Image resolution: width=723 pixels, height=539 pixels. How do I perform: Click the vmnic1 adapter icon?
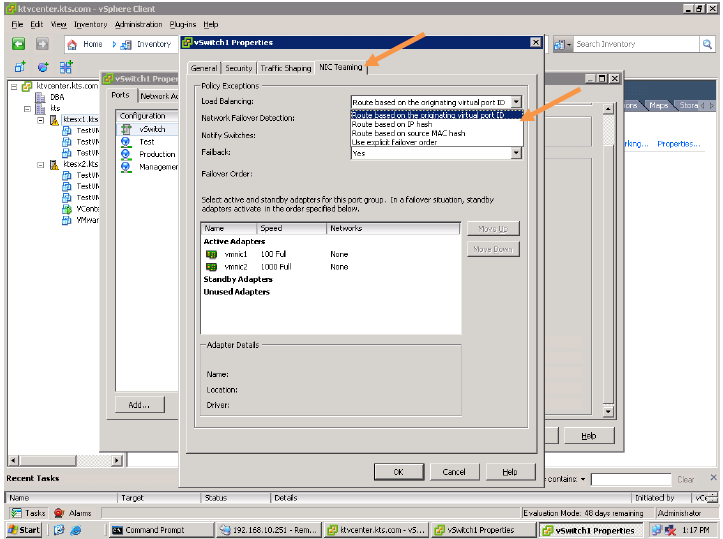coord(211,255)
